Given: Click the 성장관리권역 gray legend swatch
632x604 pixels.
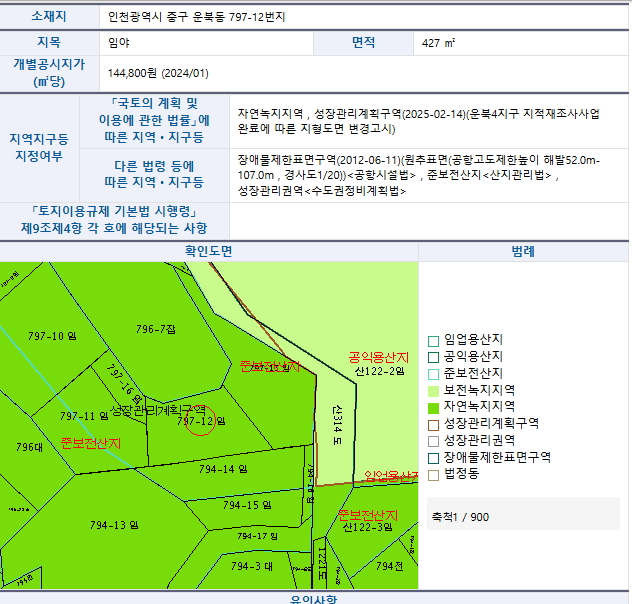Looking at the screenshot, I should pyautogui.click(x=433, y=441).
